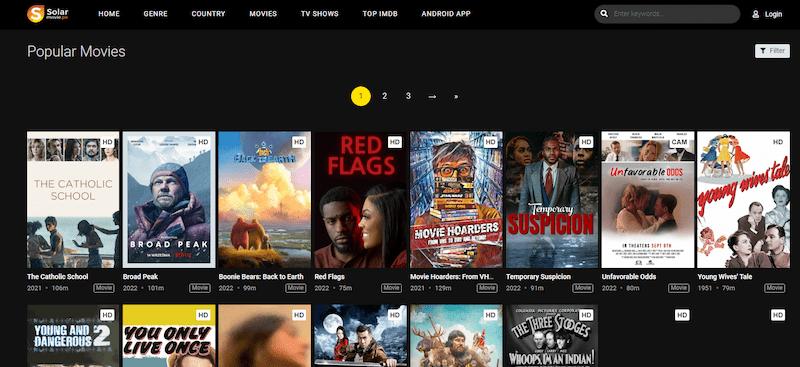Select MOVIES in the navigation bar
The width and height of the screenshot is (800, 367).
tap(263, 14)
